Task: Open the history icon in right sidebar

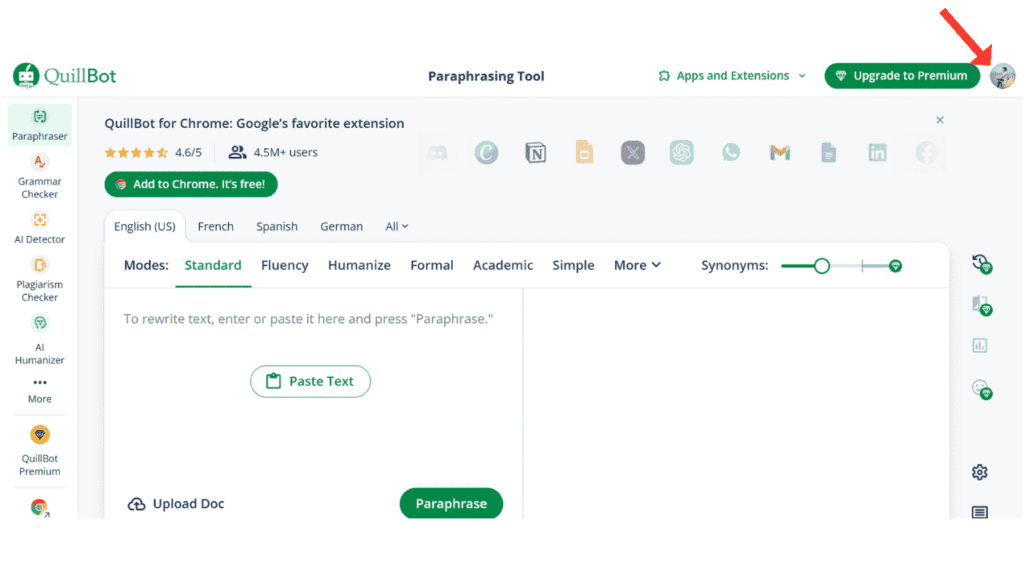Action: (x=981, y=263)
